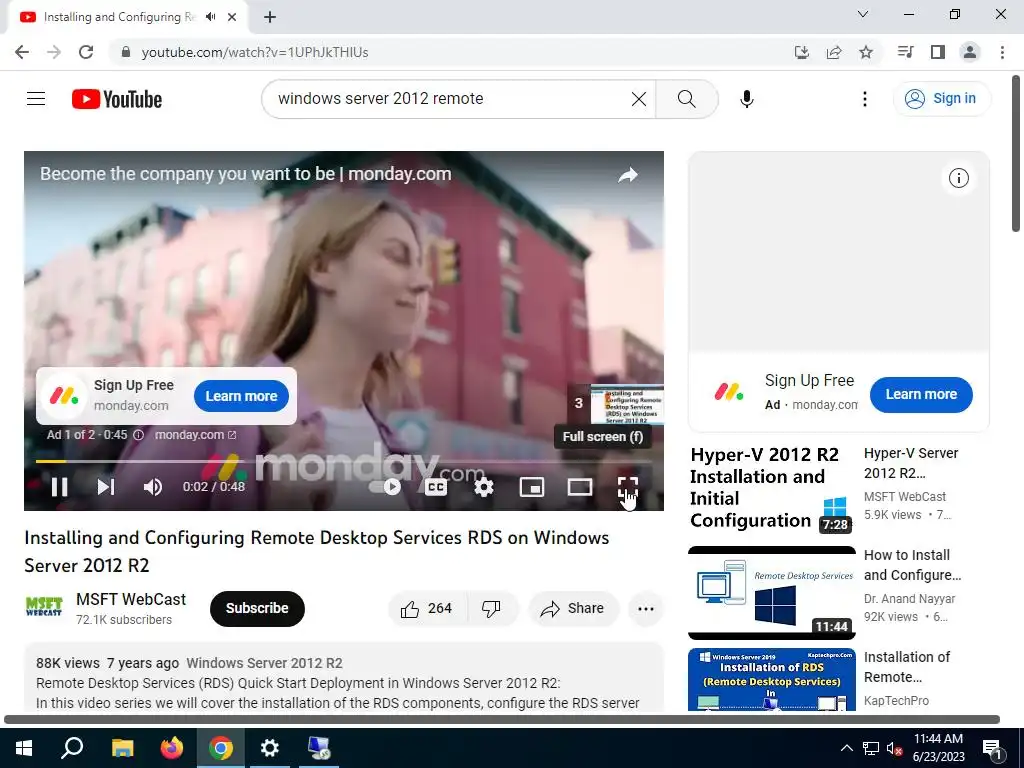
Task: Click the sidebar ad info icon
Action: [958, 178]
